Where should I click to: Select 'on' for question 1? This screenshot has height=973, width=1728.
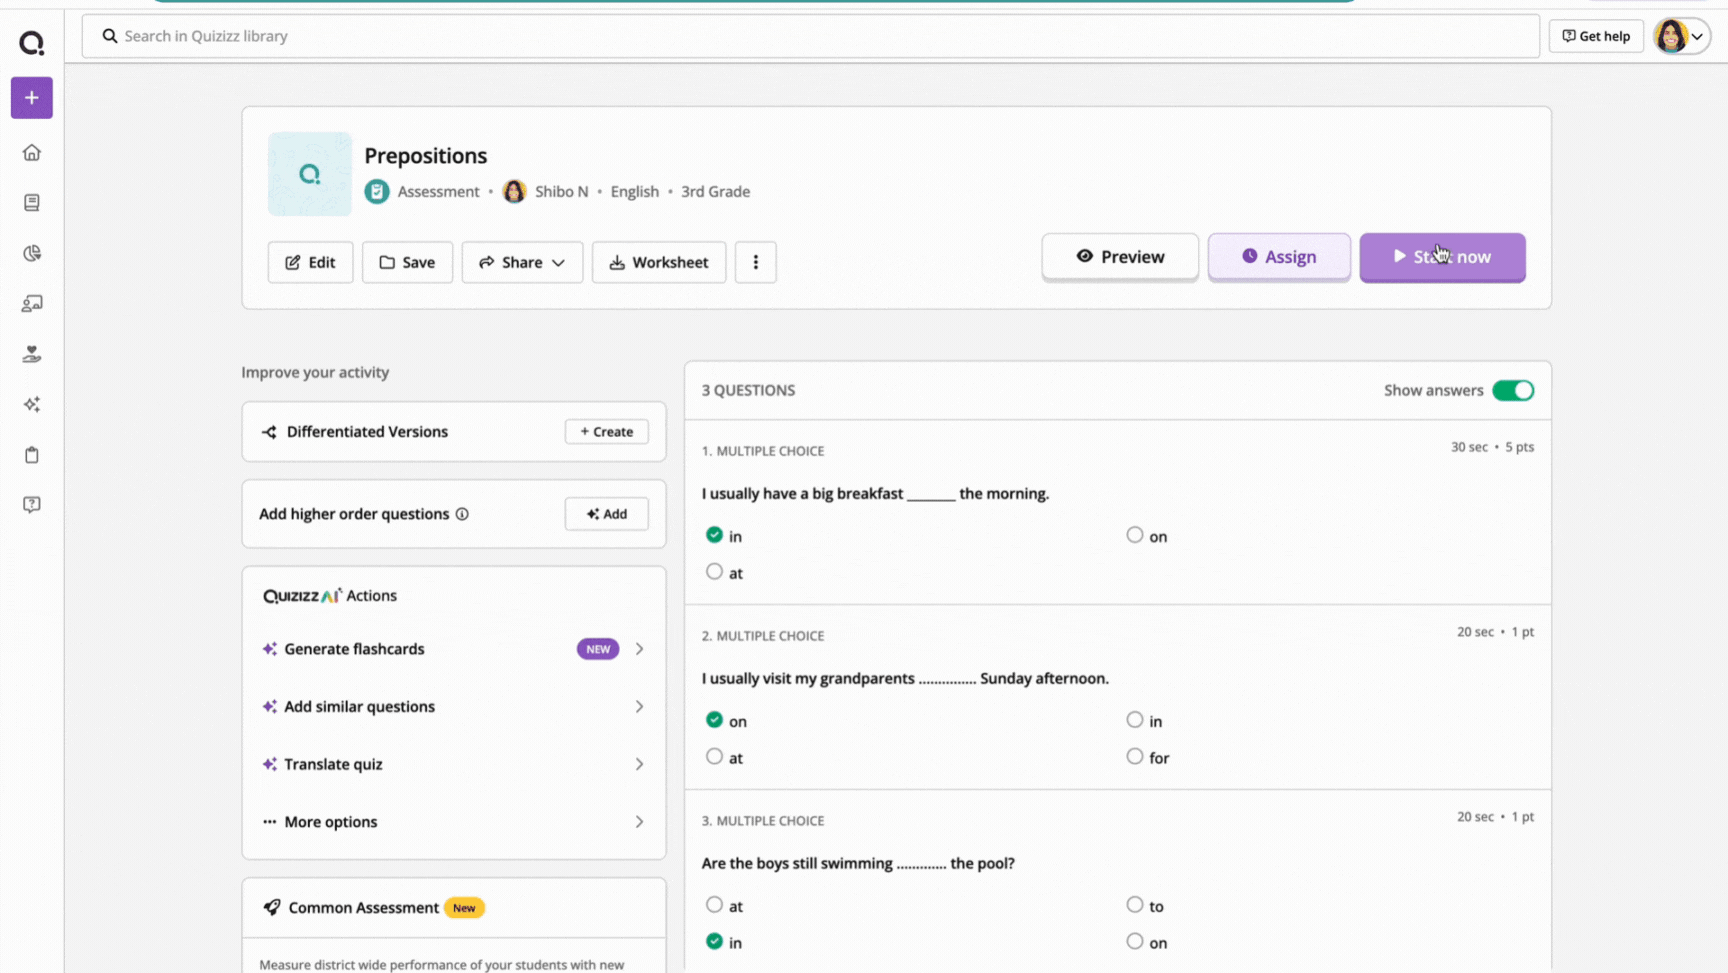coord(1135,535)
